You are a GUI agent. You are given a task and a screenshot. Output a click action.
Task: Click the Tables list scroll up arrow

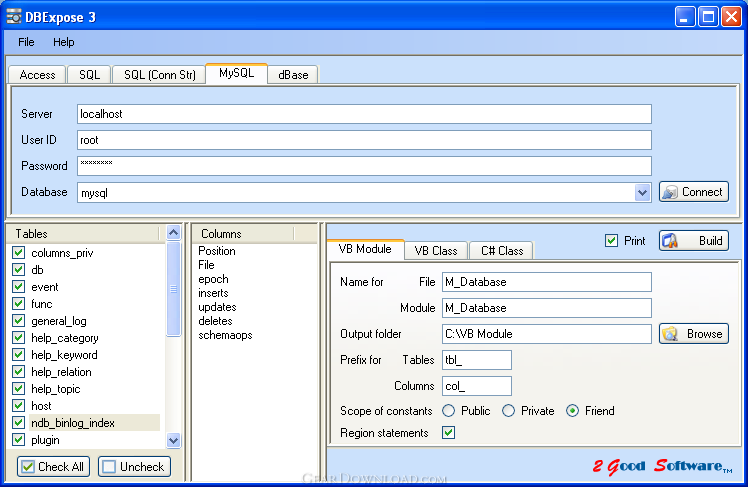coord(174,233)
